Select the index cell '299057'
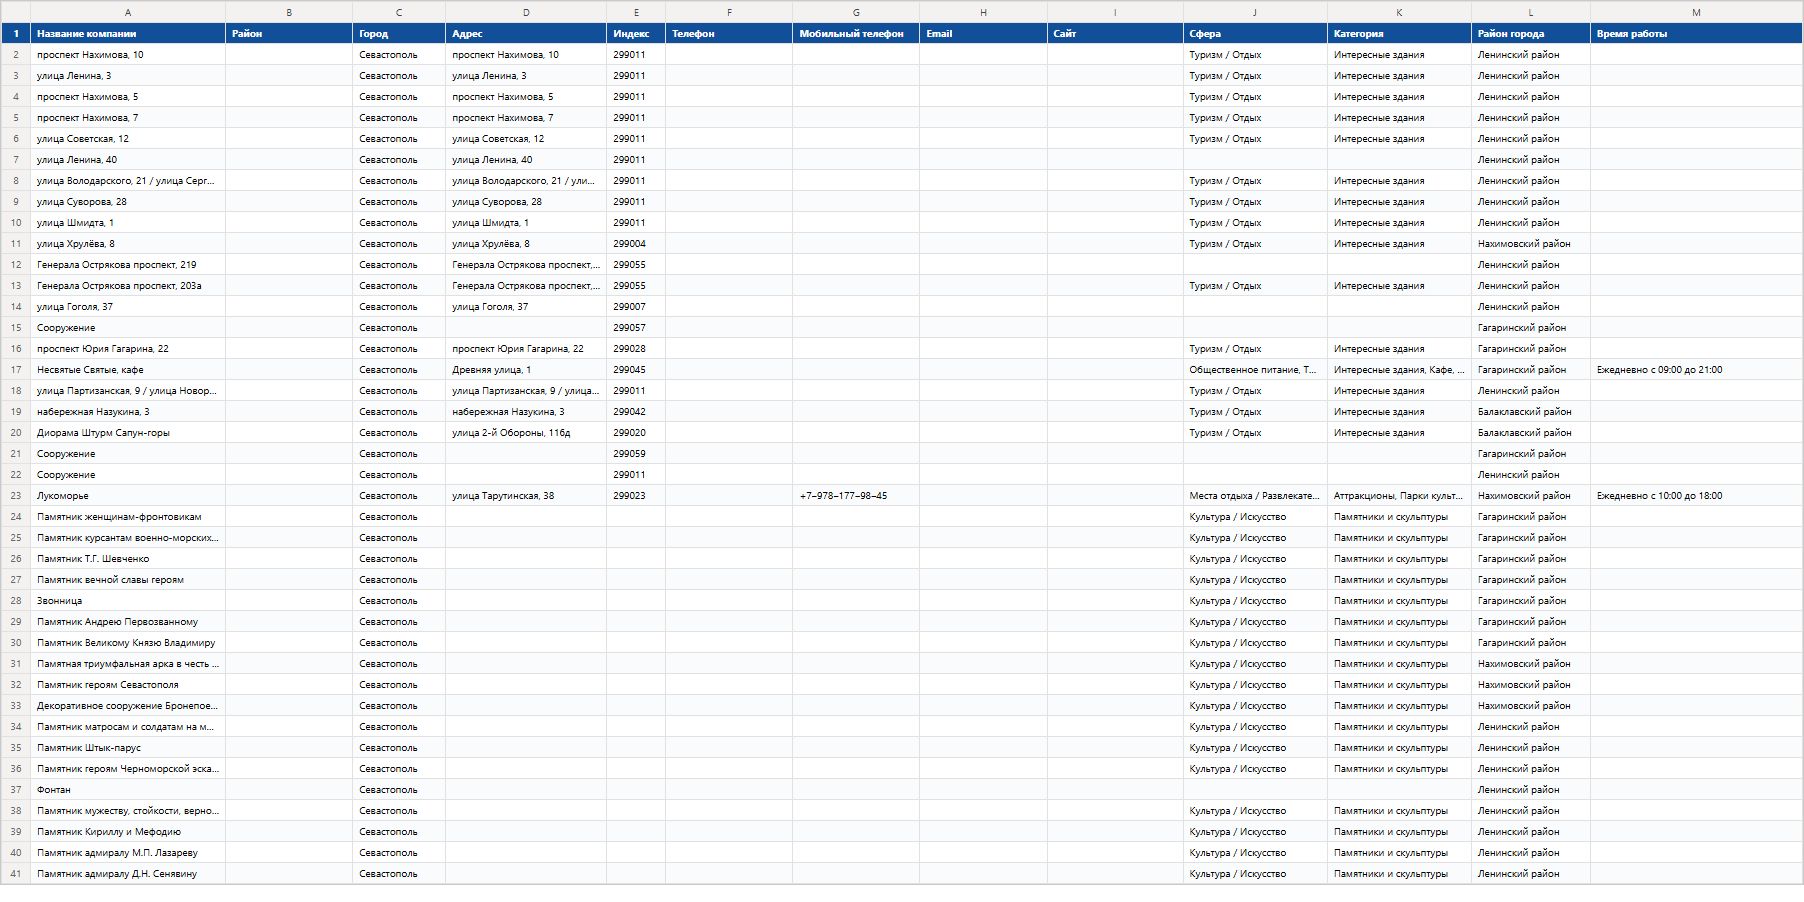This screenshot has height=902, width=1804. 636,328
